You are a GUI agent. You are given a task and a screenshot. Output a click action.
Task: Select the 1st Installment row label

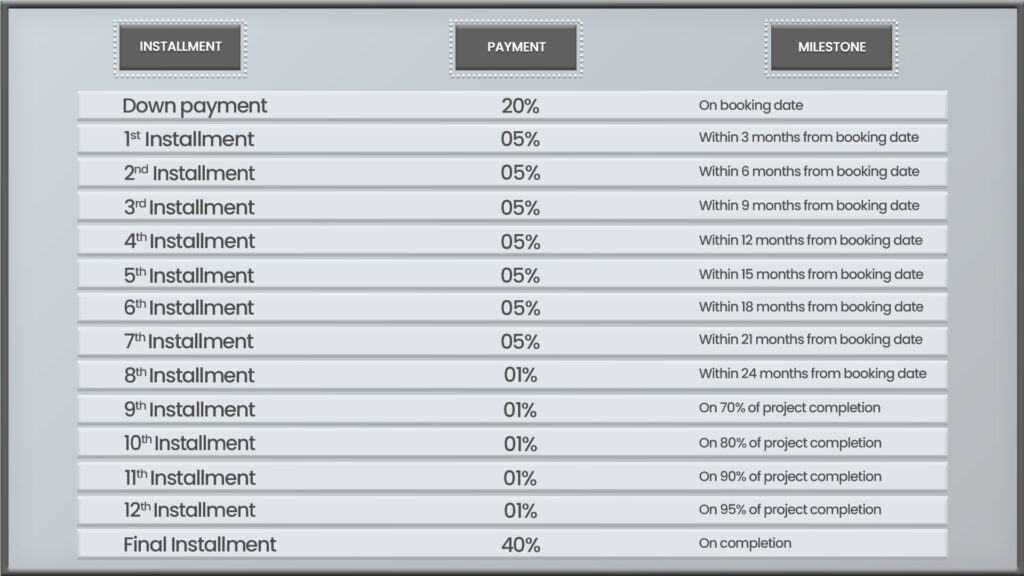189,139
